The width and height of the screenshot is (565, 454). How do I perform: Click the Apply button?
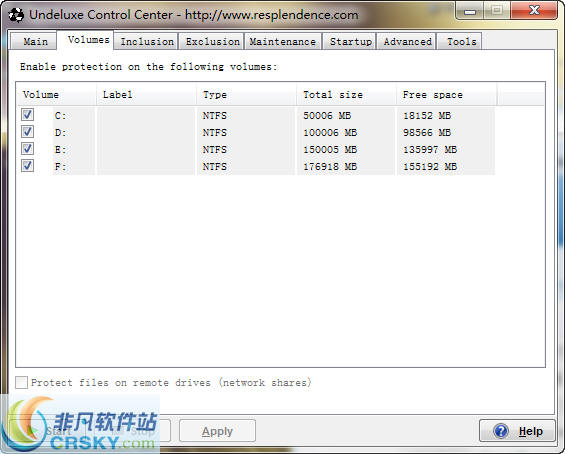(x=217, y=431)
